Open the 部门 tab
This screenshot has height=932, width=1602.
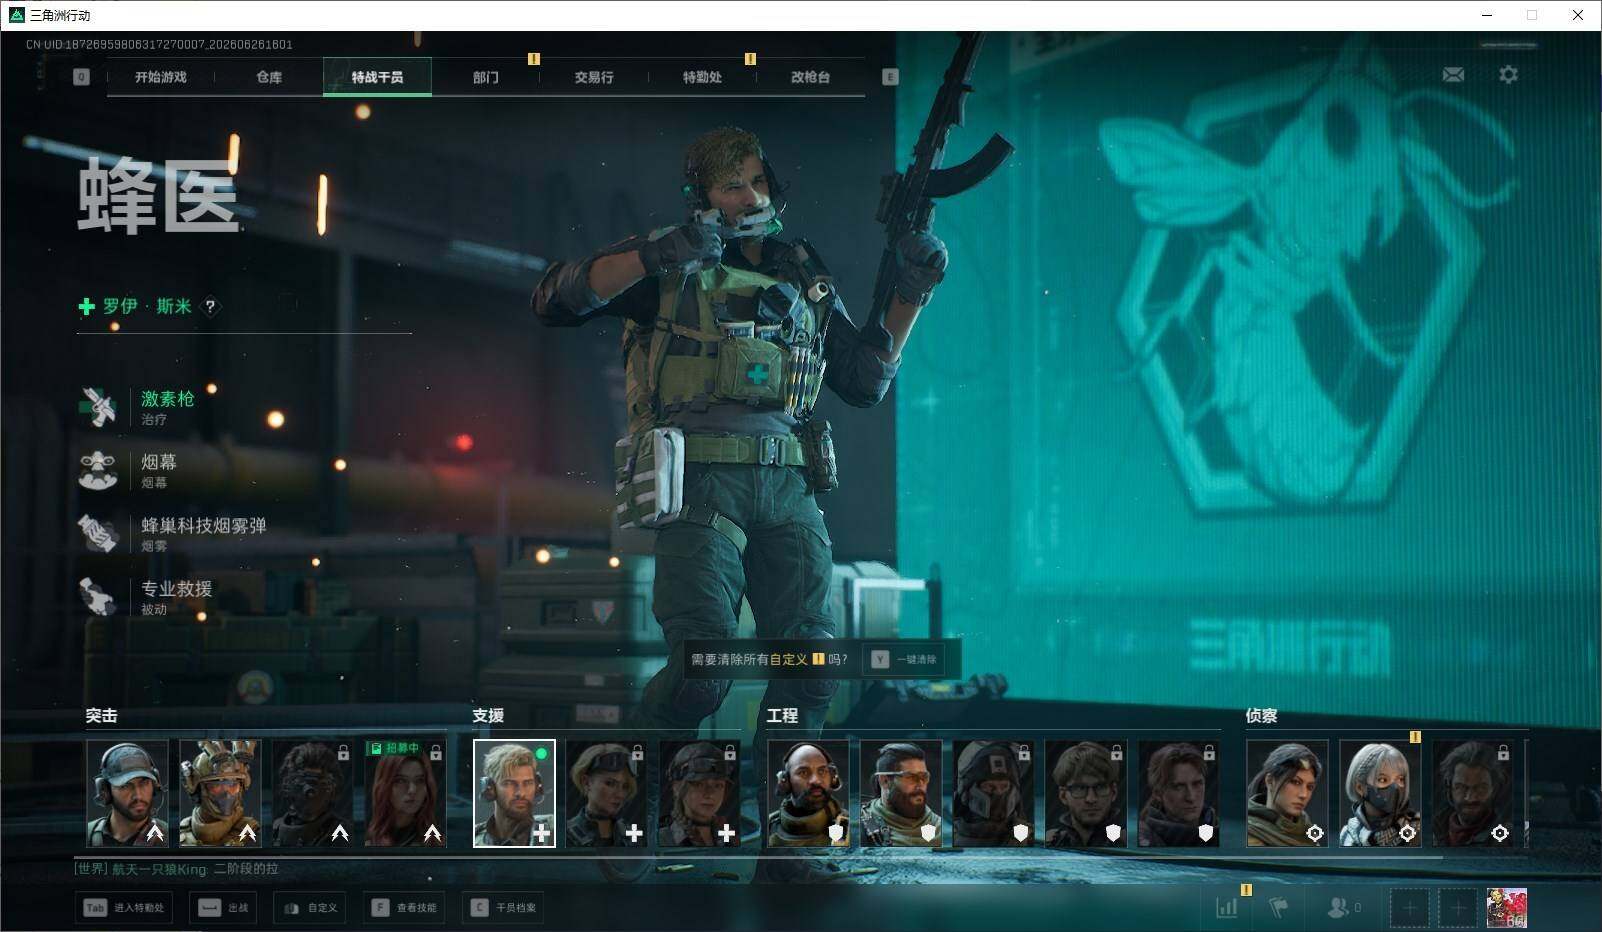486,77
